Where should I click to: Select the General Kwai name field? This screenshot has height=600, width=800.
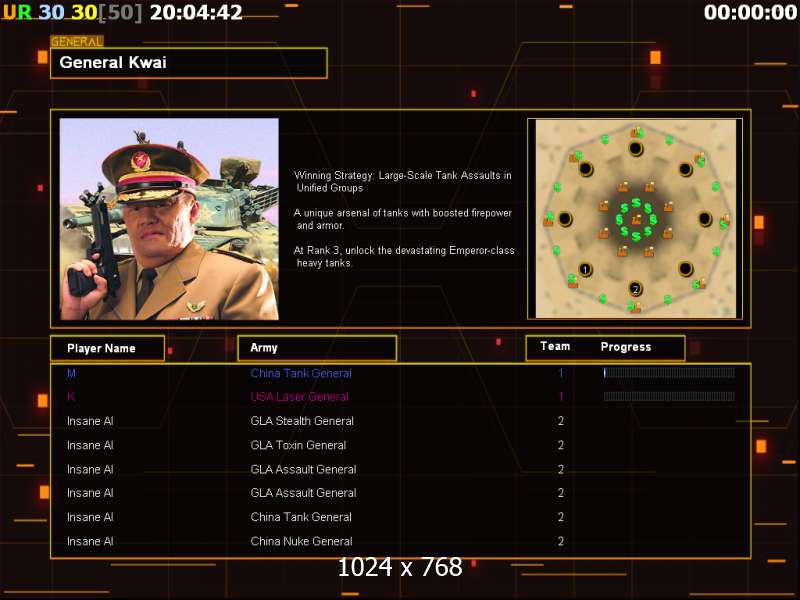click(189, 63)
